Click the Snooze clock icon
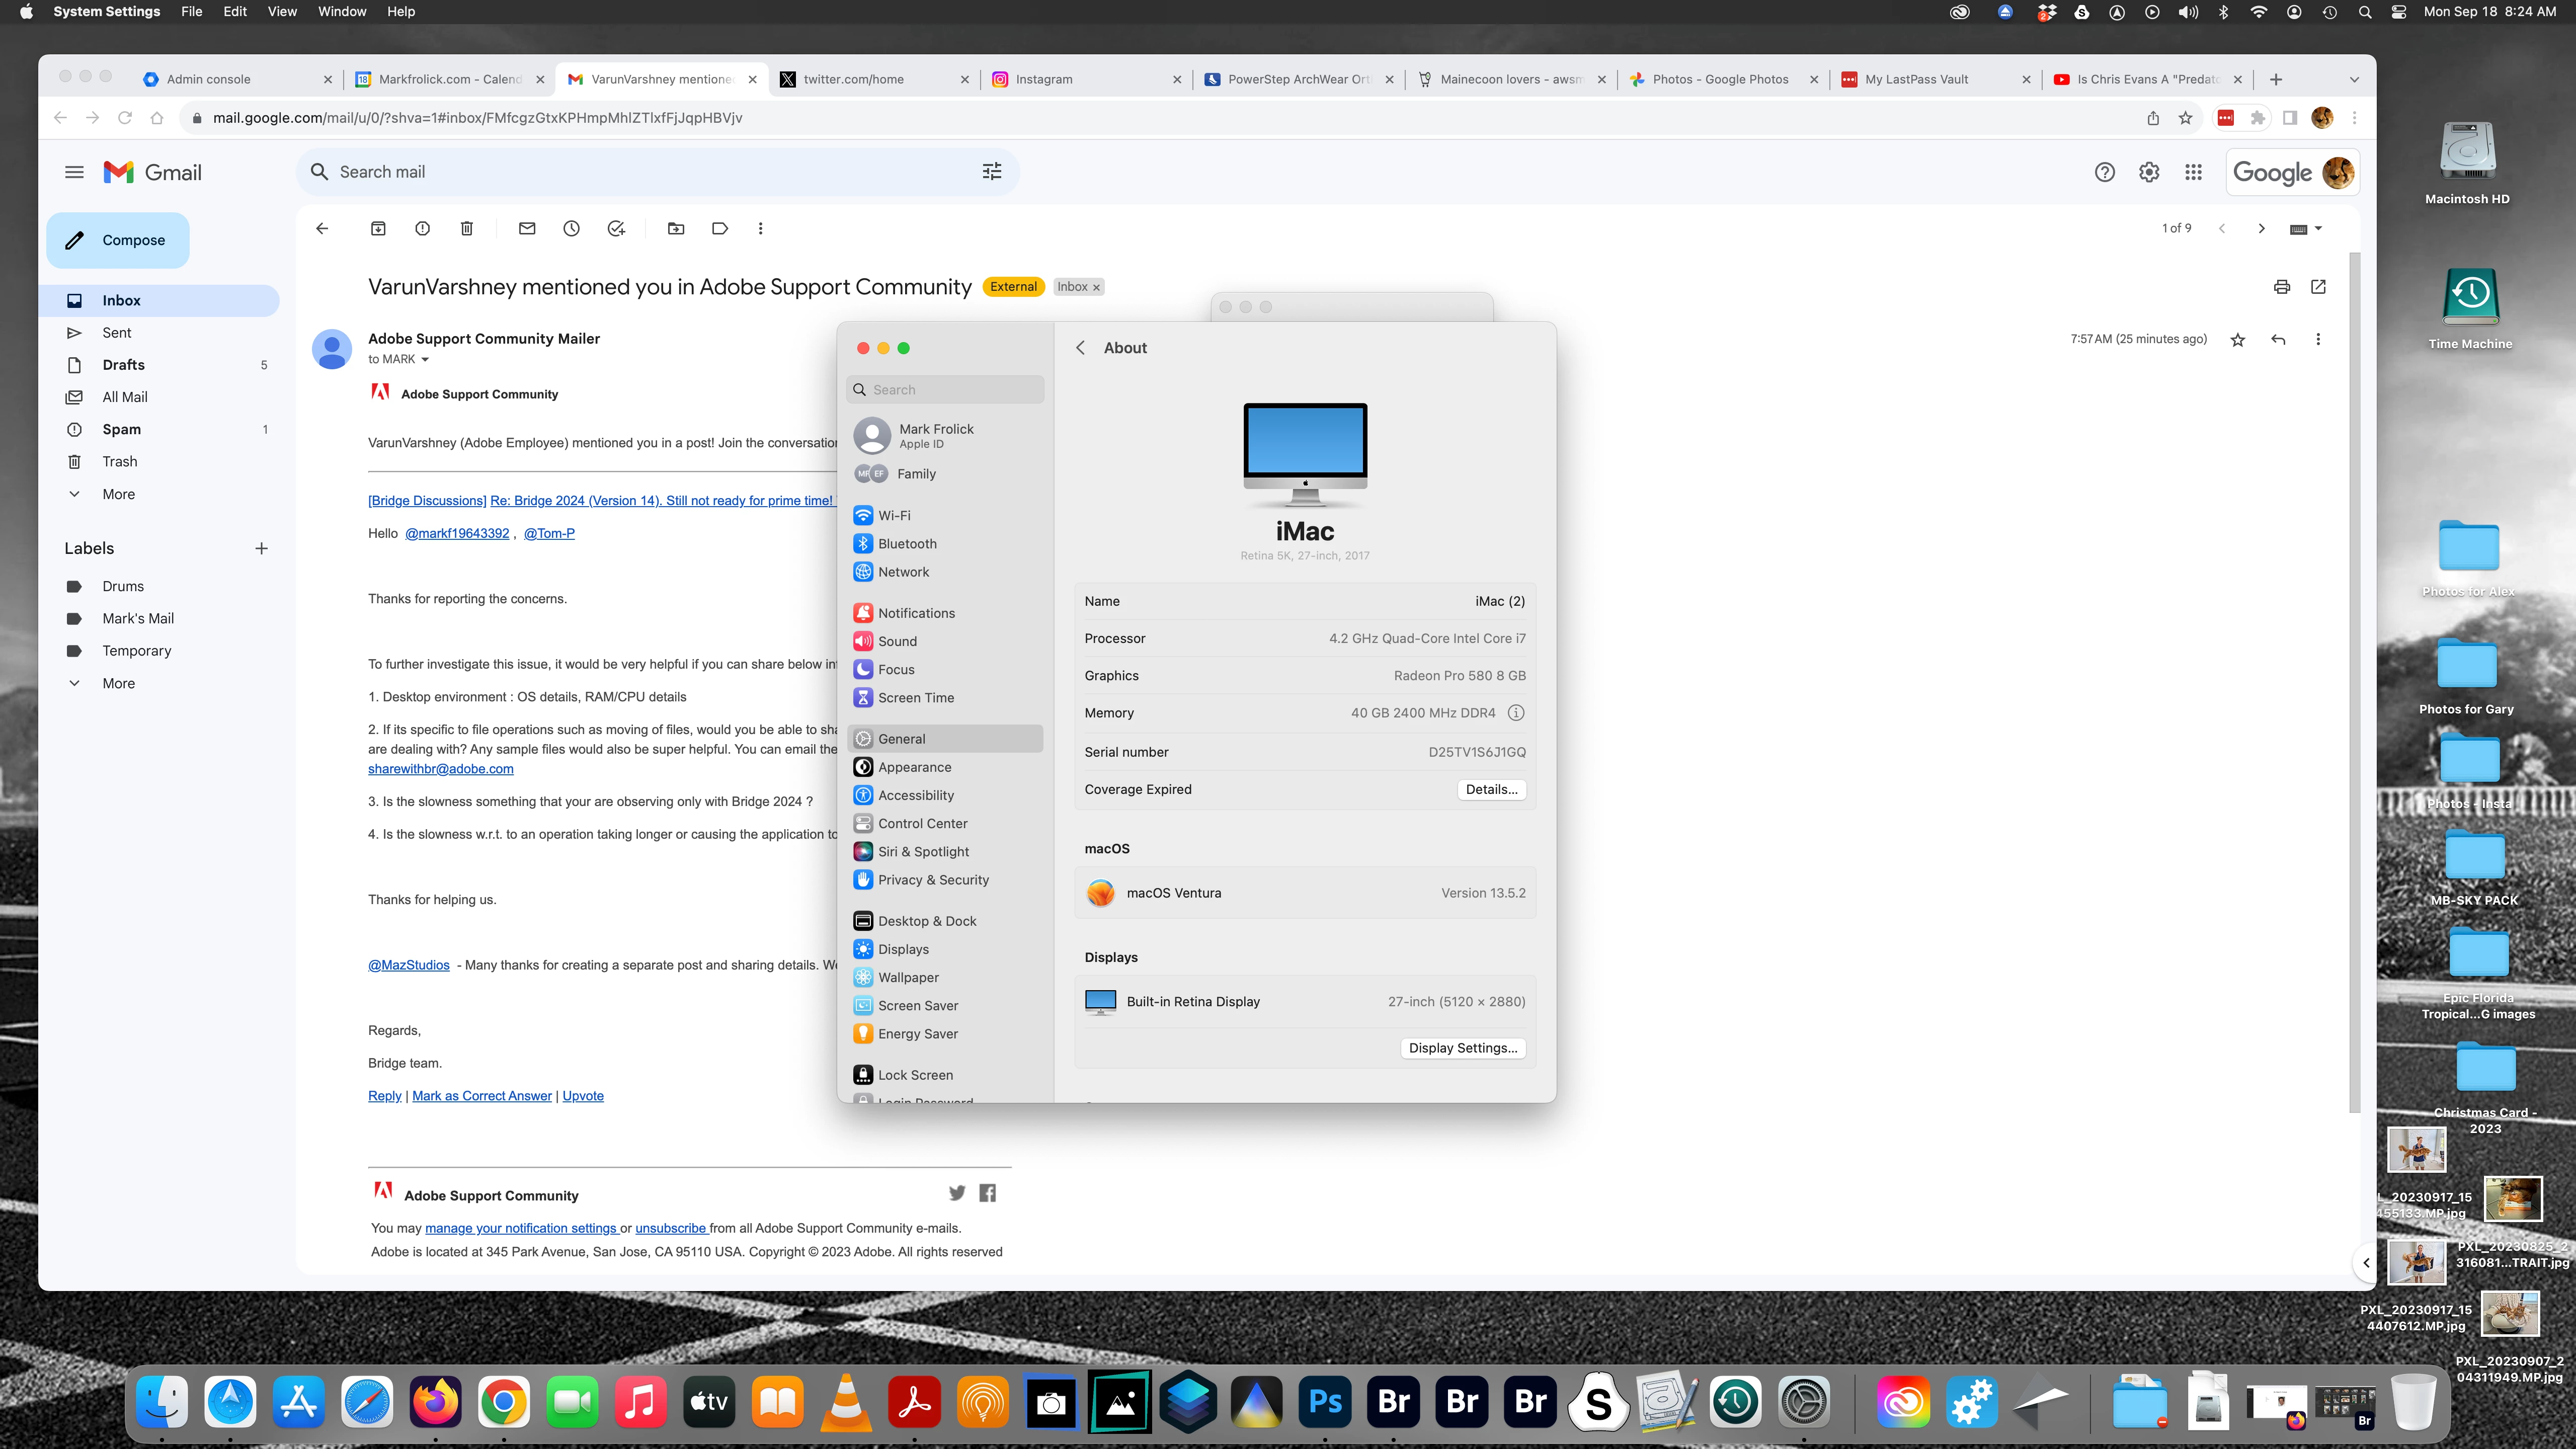The width and height of the screenshot is (2576, 1449). coord(571,228)
